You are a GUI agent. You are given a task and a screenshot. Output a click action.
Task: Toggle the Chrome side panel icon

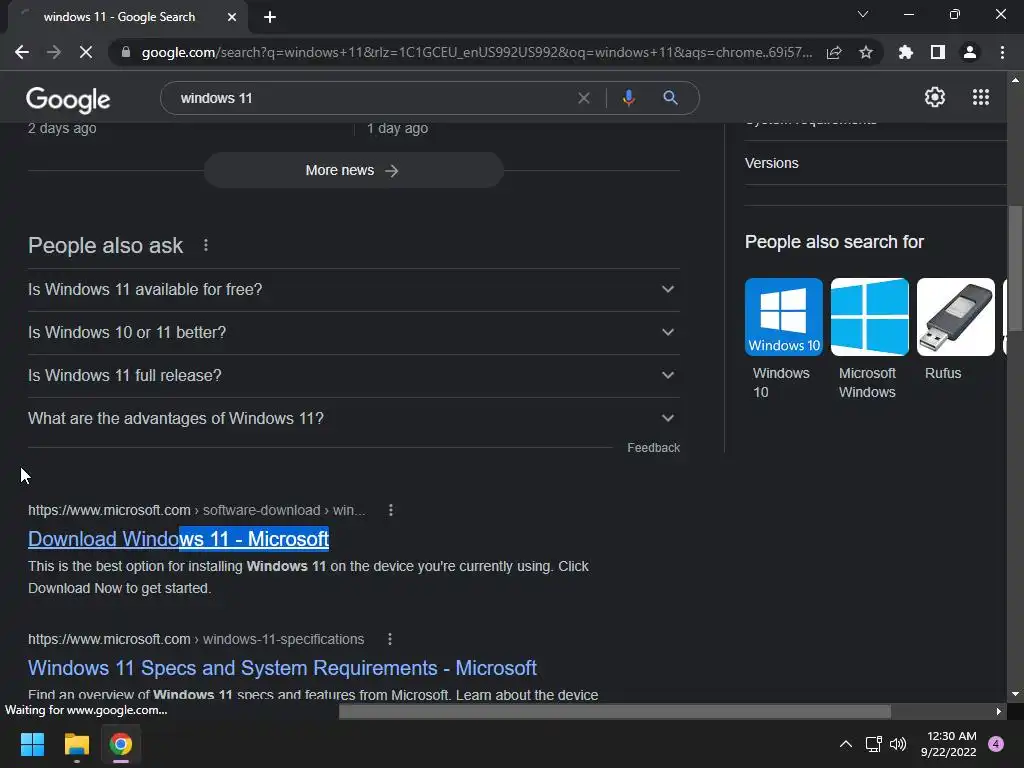(938, 52)
